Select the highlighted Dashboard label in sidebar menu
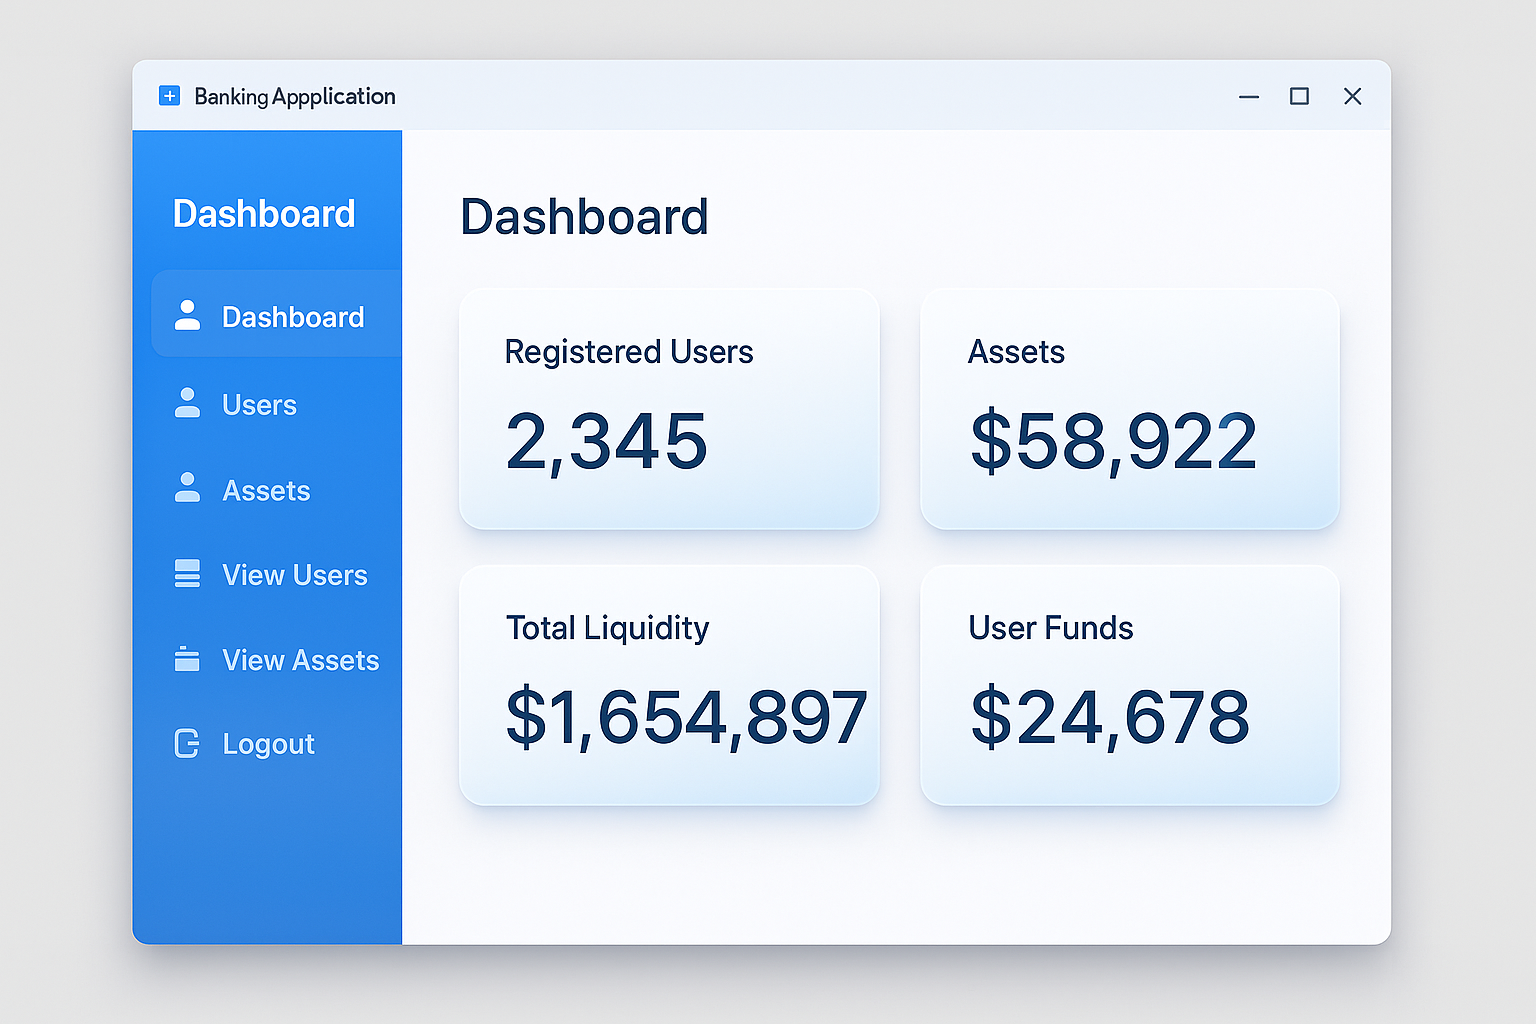This screenshot has height=1024, width=1536. pyautogui.click(x=293, y=317)
